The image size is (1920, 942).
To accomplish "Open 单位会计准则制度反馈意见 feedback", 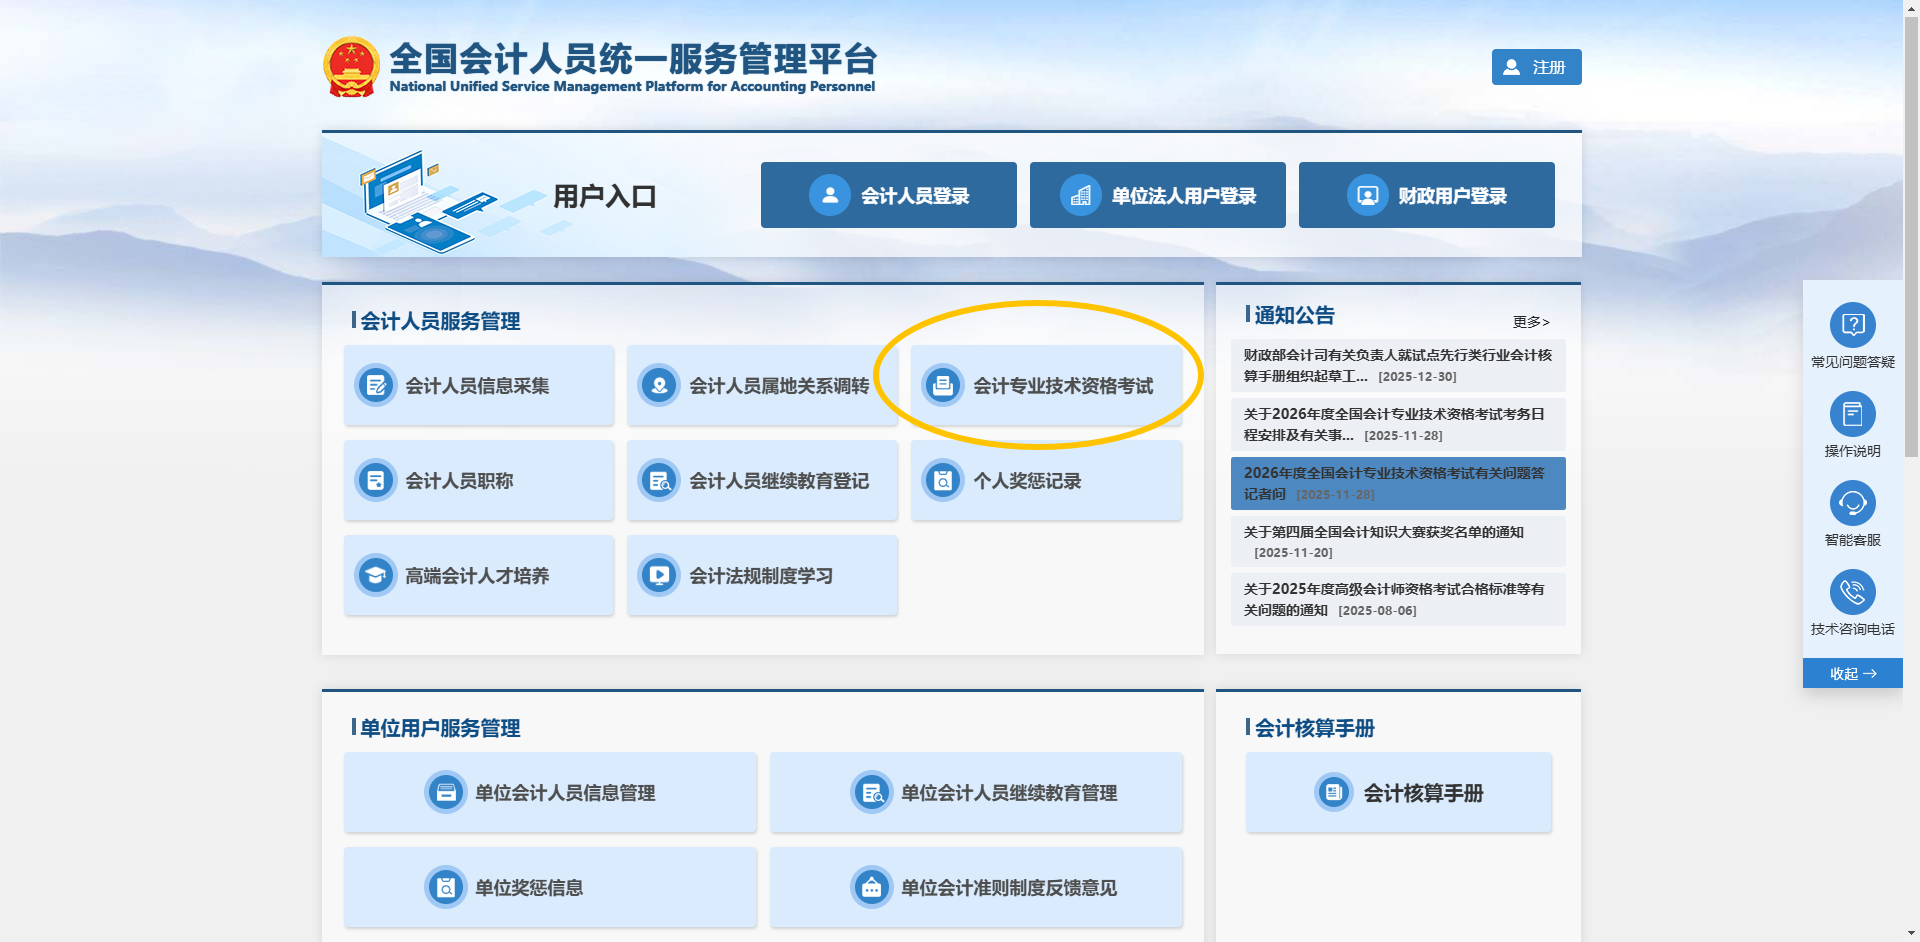I will click(x=976, y=888).
